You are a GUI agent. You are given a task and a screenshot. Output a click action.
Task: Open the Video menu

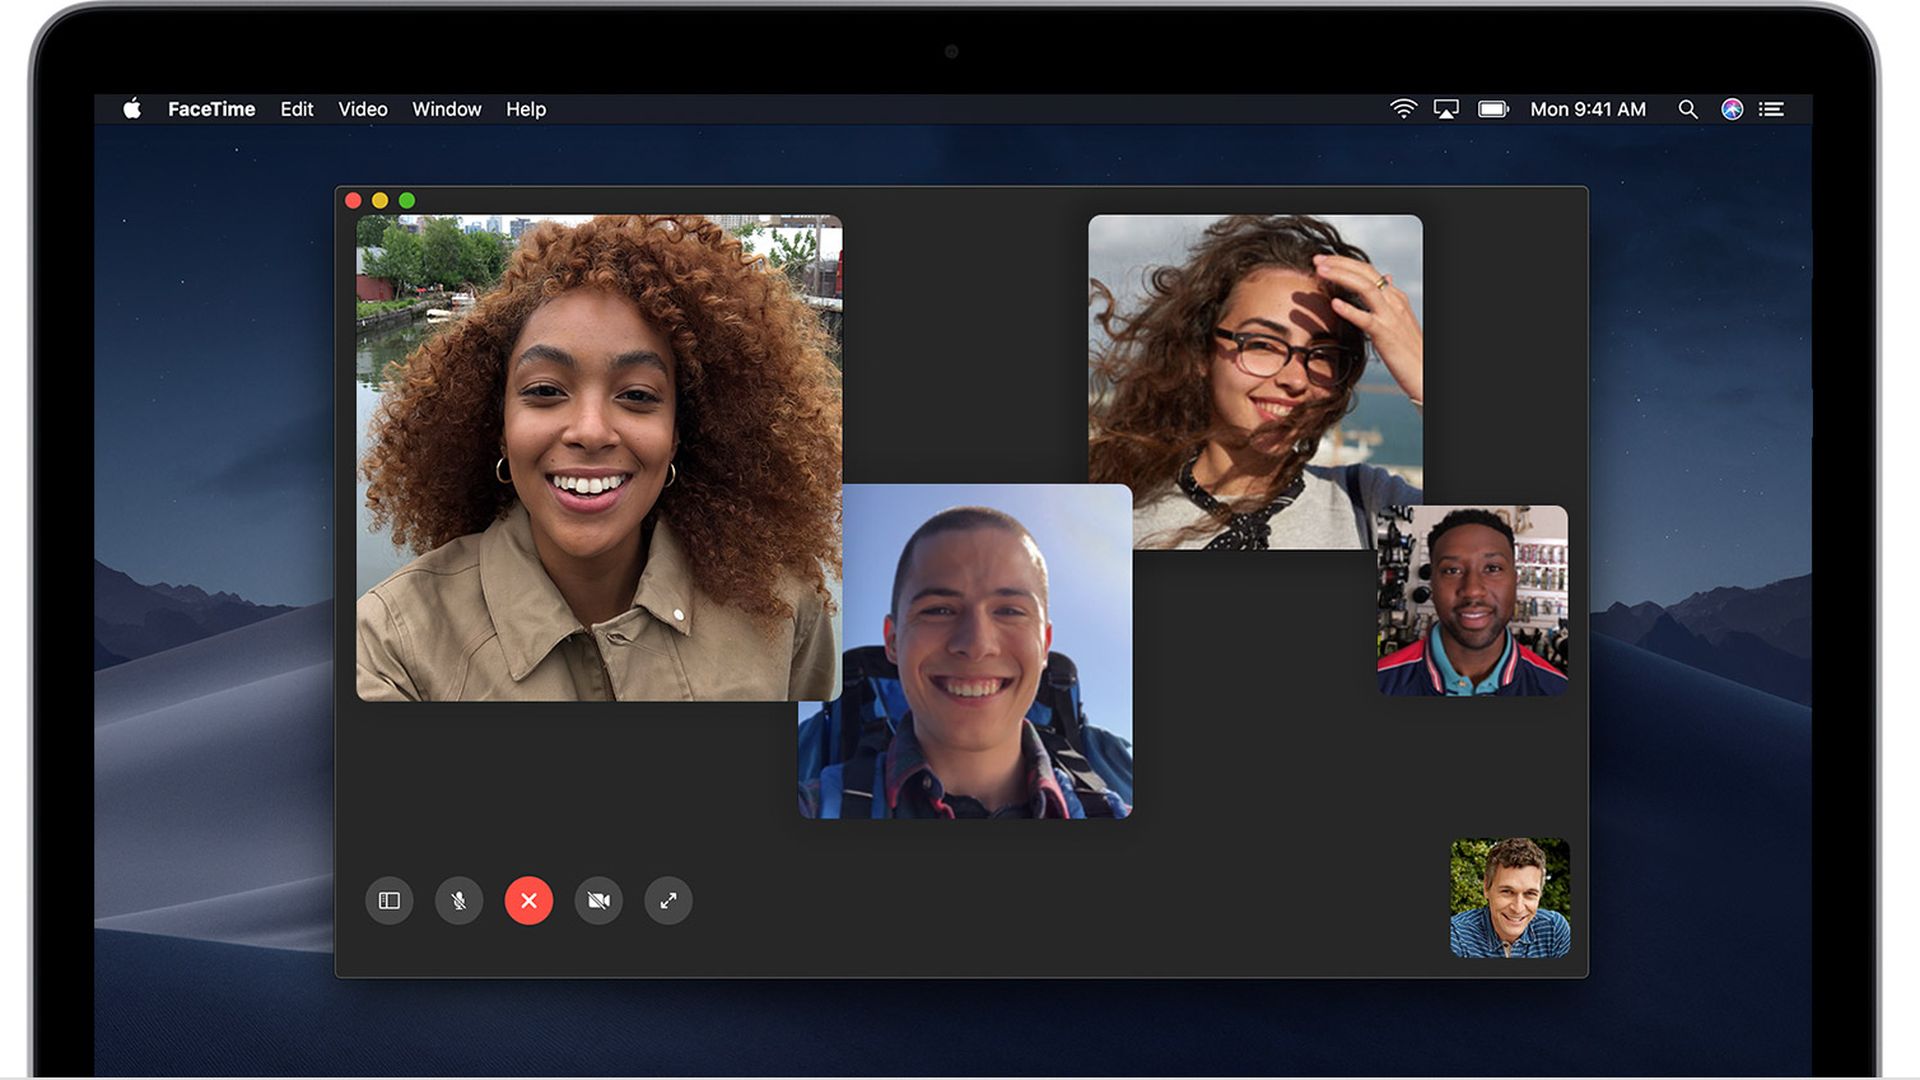pos(363,109)
